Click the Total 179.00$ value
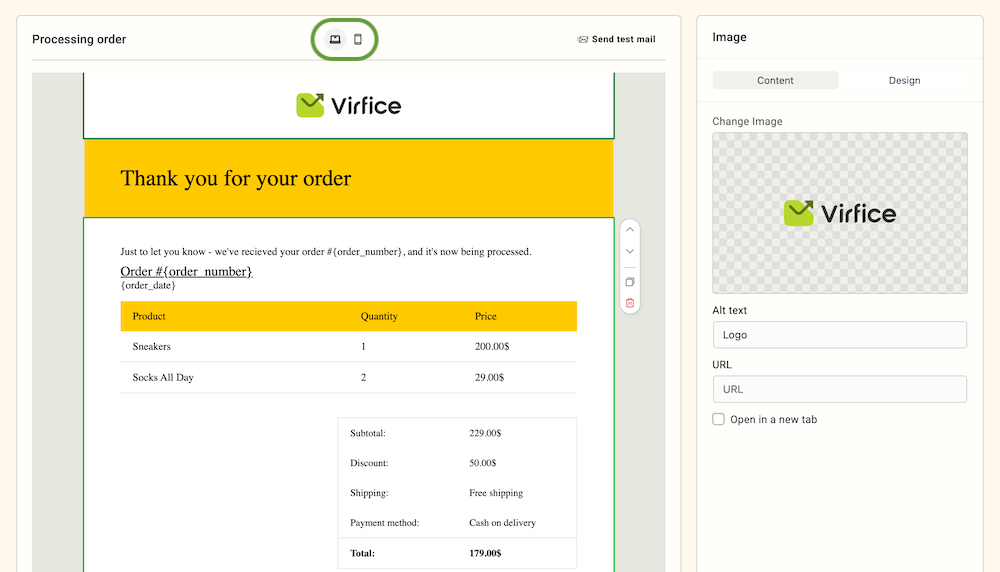This screenshot has height=572, width=1000. coord(485,553)
